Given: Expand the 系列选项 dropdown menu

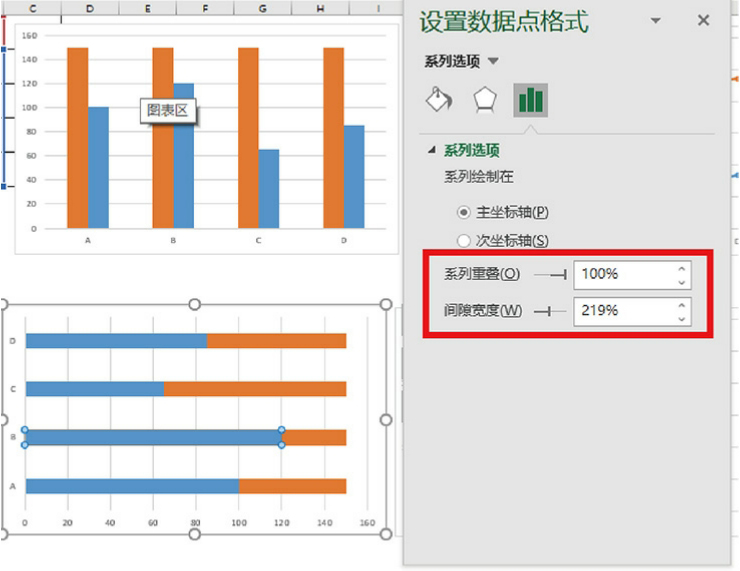Looking at the screenshot, I should tap(493, 62).
